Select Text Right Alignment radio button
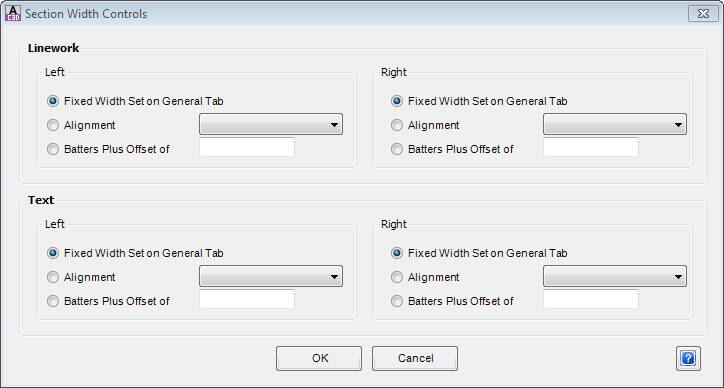The height and width of the screenshot is (388, 724). (x=397, y=277)
